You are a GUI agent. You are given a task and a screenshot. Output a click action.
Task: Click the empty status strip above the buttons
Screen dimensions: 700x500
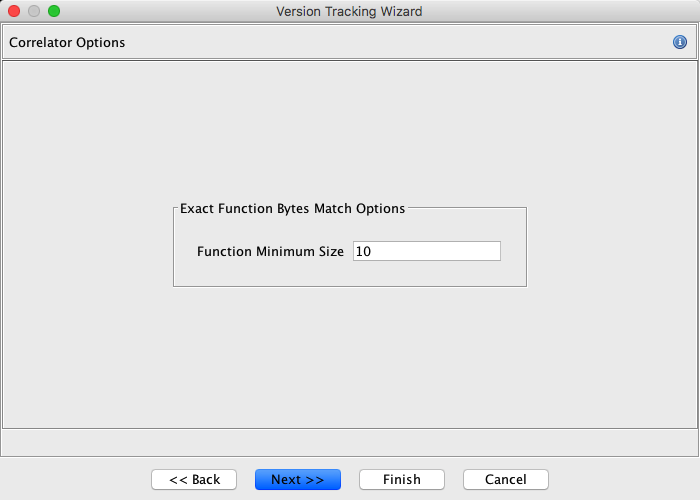point(349,442)
